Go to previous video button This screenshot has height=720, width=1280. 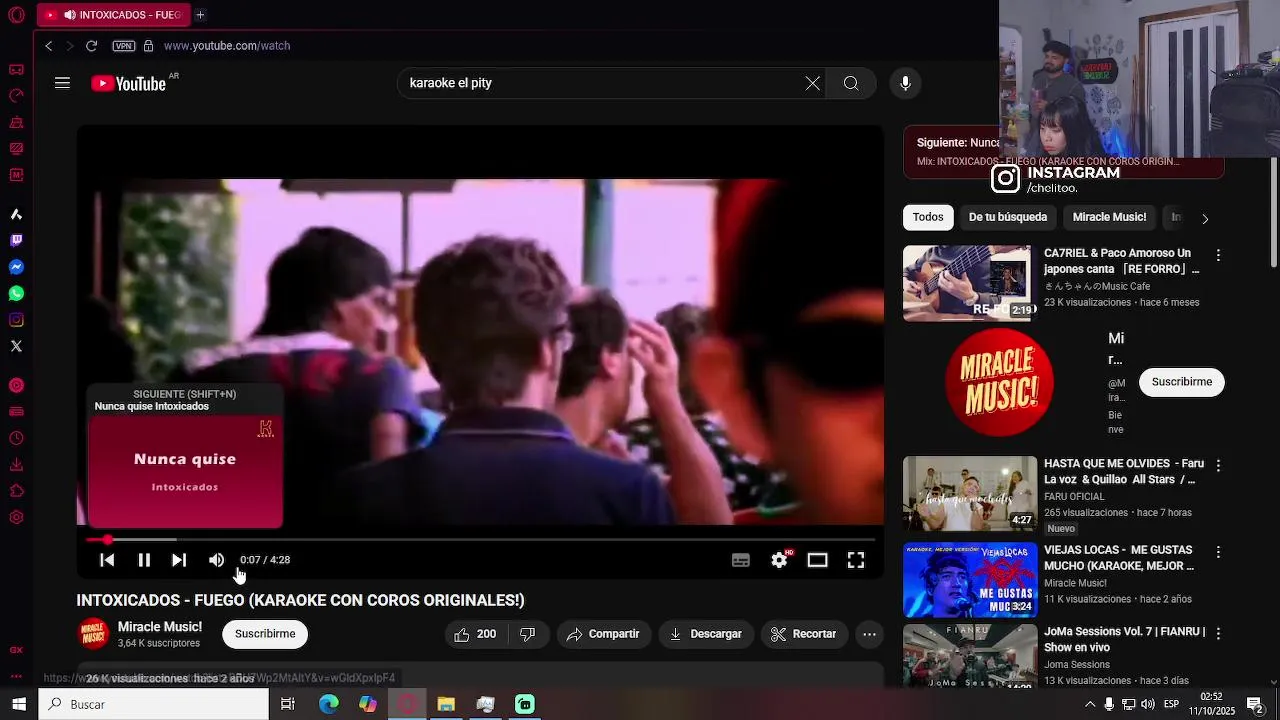(x=107, y=560)
